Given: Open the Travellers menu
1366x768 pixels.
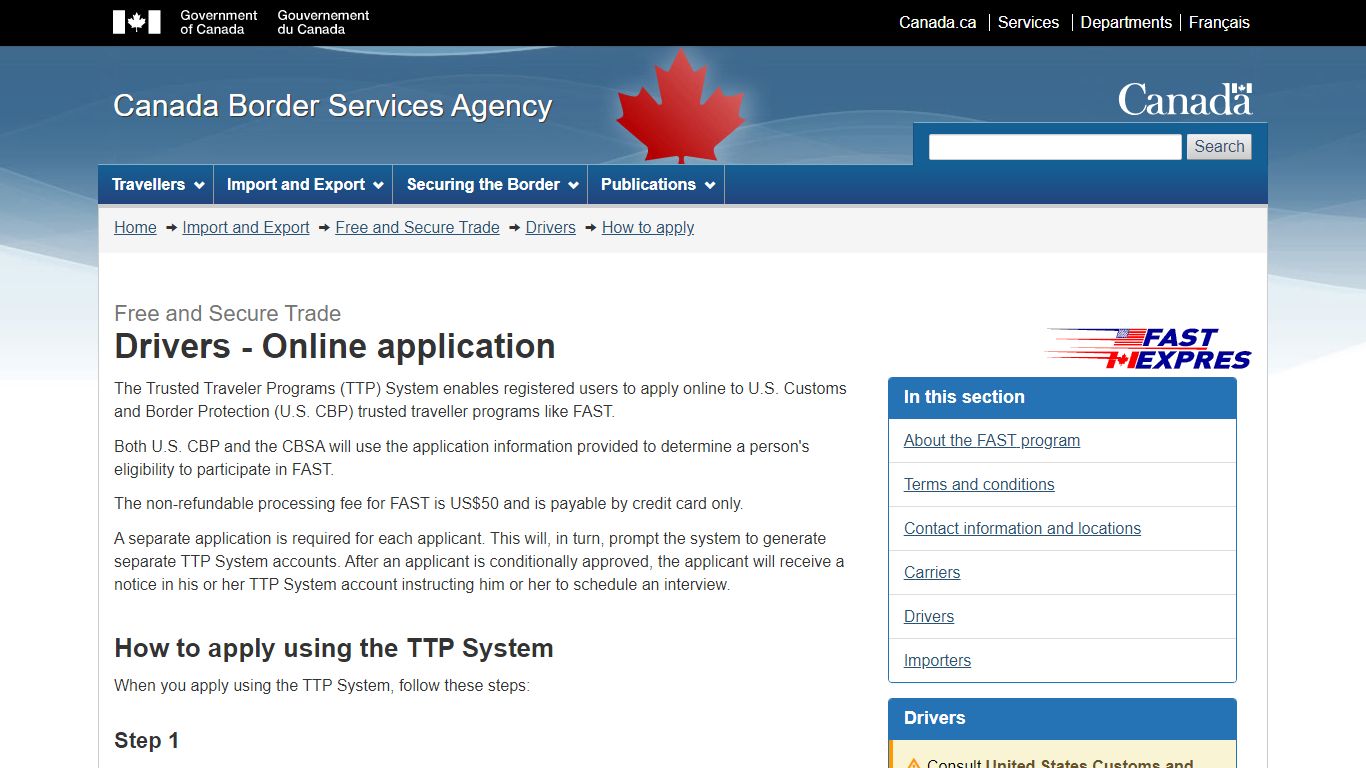Looking at the screenshot, I should coord(156,185).
